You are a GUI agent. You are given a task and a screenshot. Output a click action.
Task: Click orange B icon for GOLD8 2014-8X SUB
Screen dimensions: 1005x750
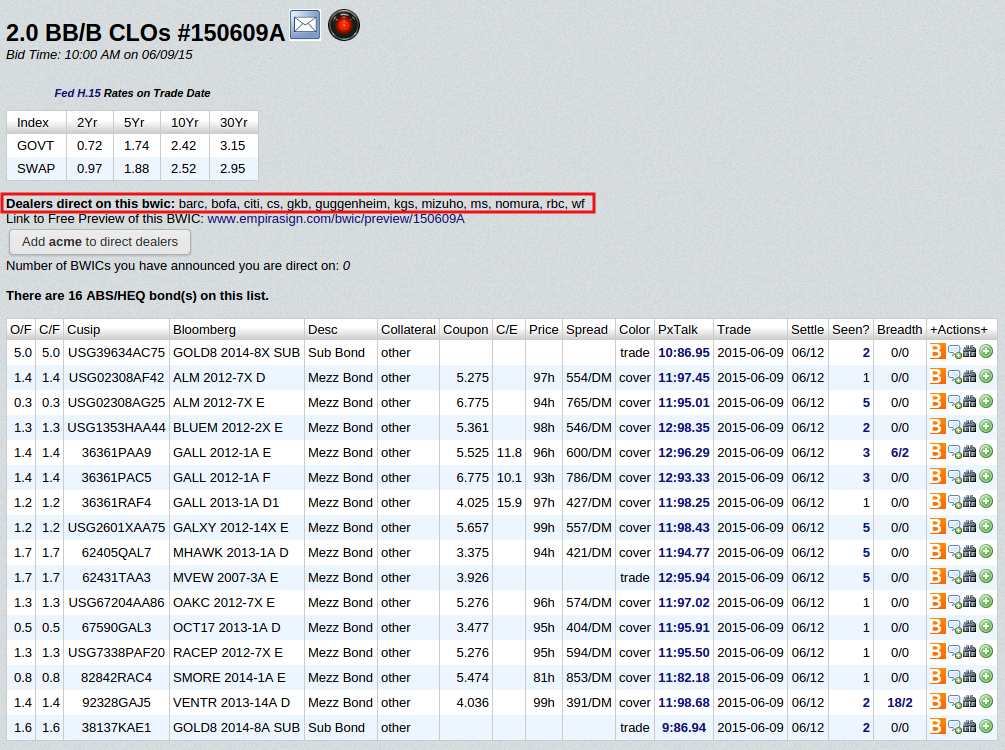pos(937,352)
